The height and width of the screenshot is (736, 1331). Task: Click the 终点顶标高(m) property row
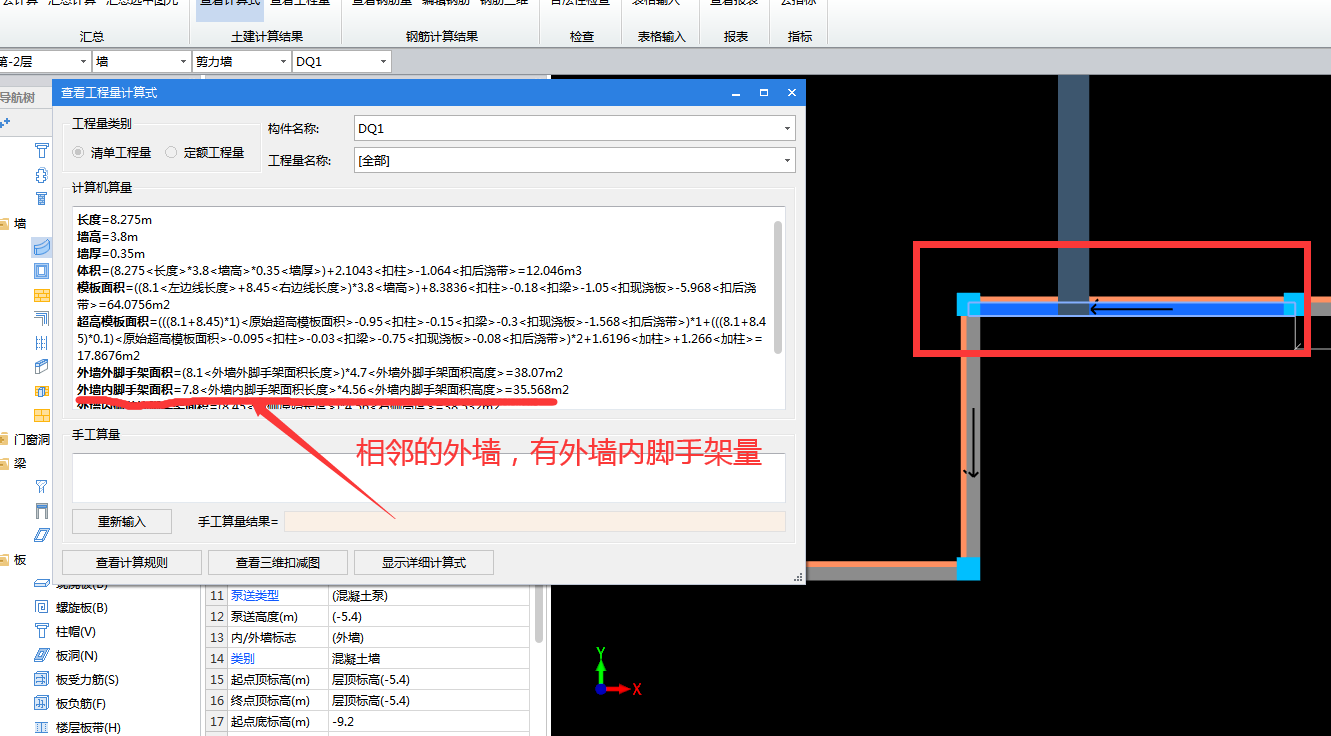pos(368,700)
